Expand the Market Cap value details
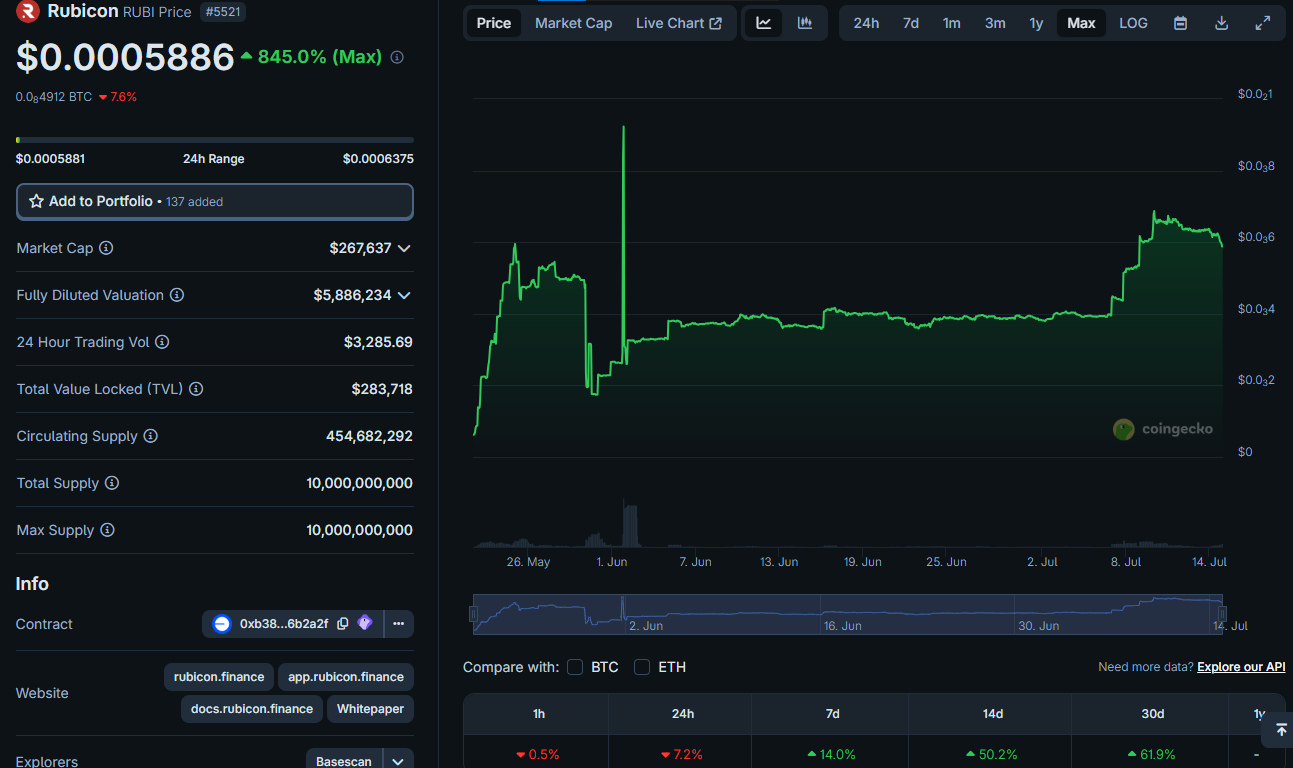This screenshot has width=1293, height=768. point(404,248)
